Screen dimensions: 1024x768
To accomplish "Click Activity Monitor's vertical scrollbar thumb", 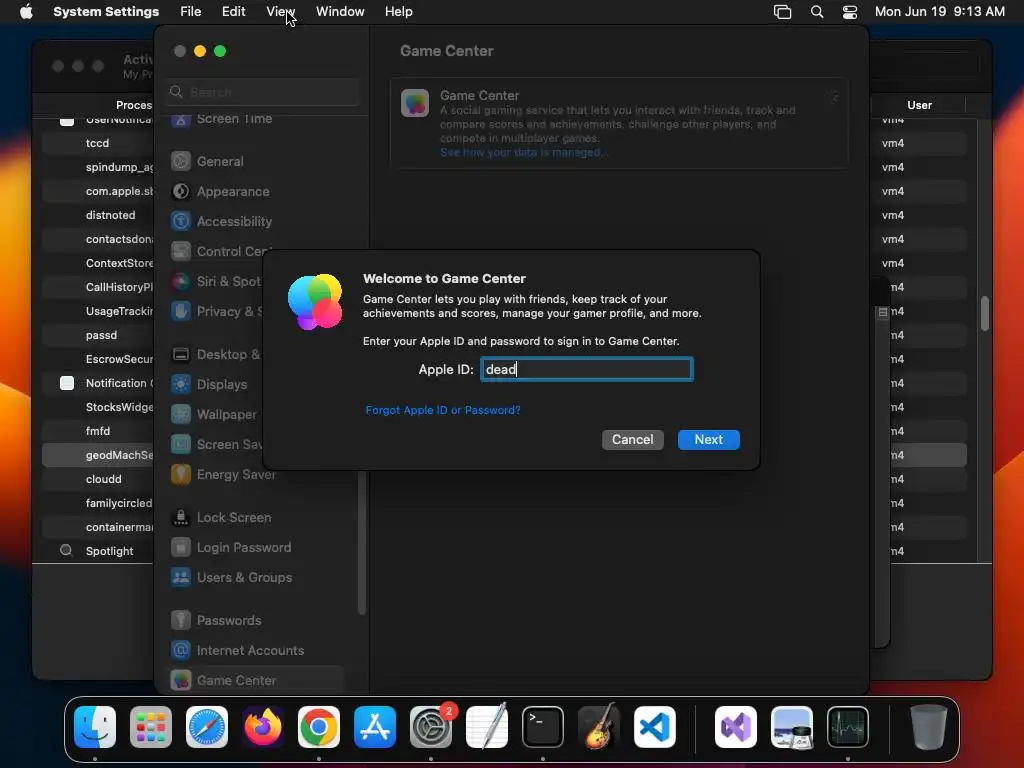I will (x=984, y=313).
